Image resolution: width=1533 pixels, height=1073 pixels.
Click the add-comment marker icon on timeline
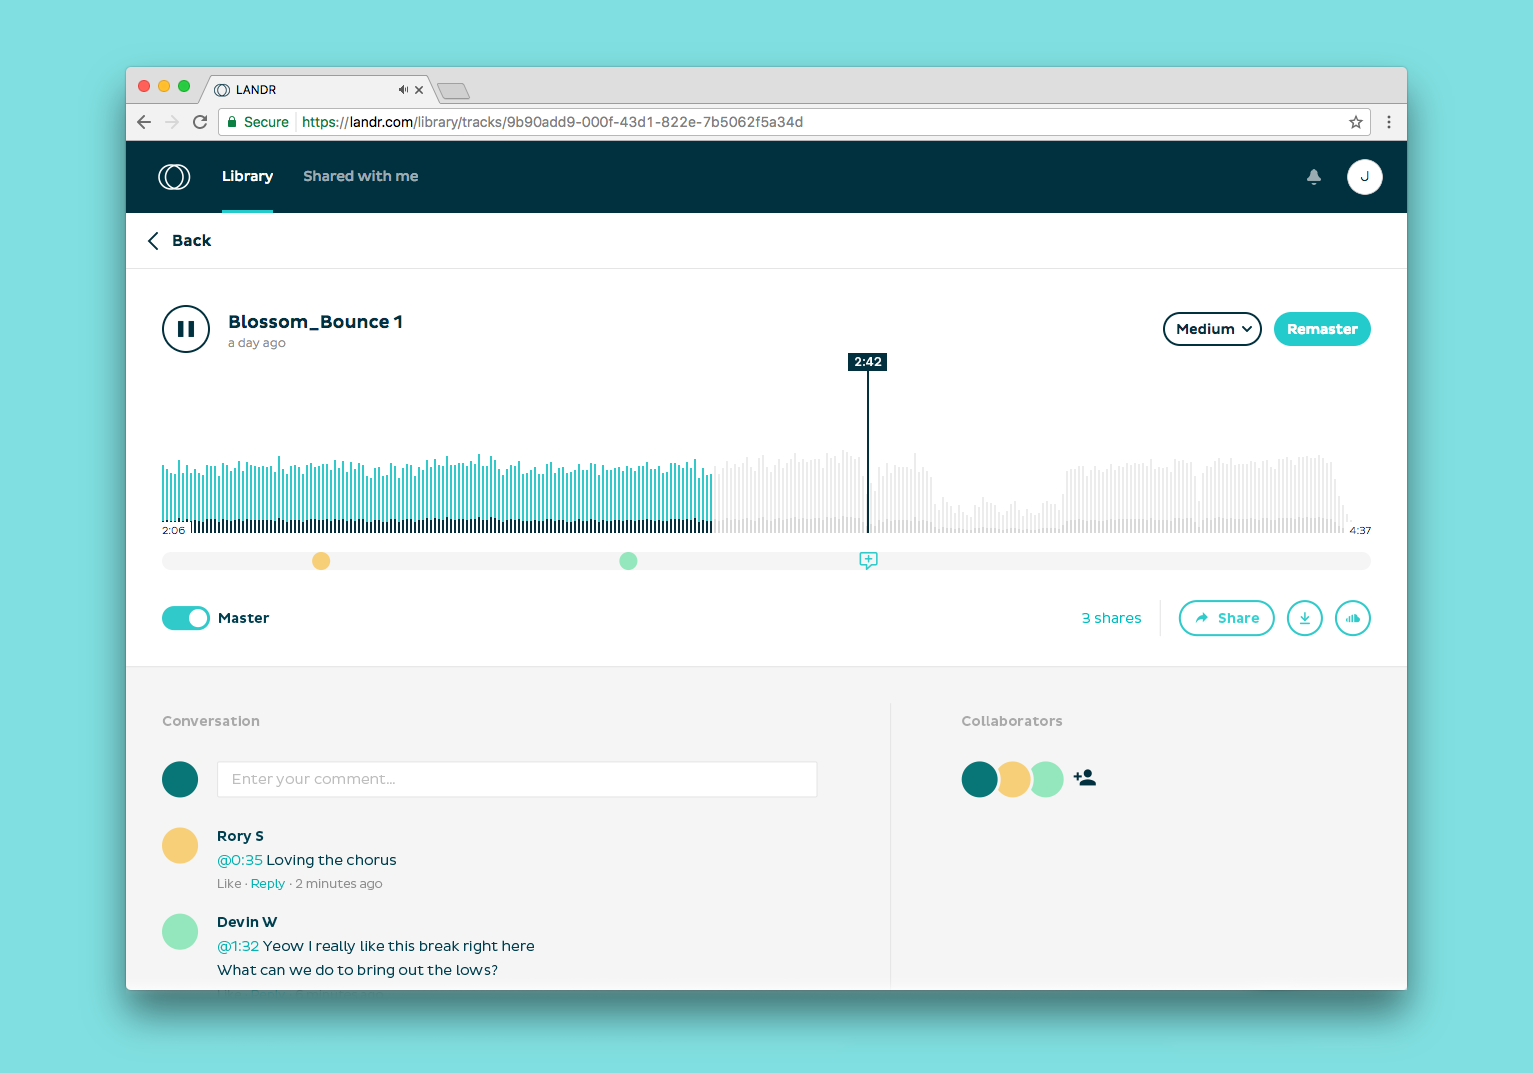point(868,561)
